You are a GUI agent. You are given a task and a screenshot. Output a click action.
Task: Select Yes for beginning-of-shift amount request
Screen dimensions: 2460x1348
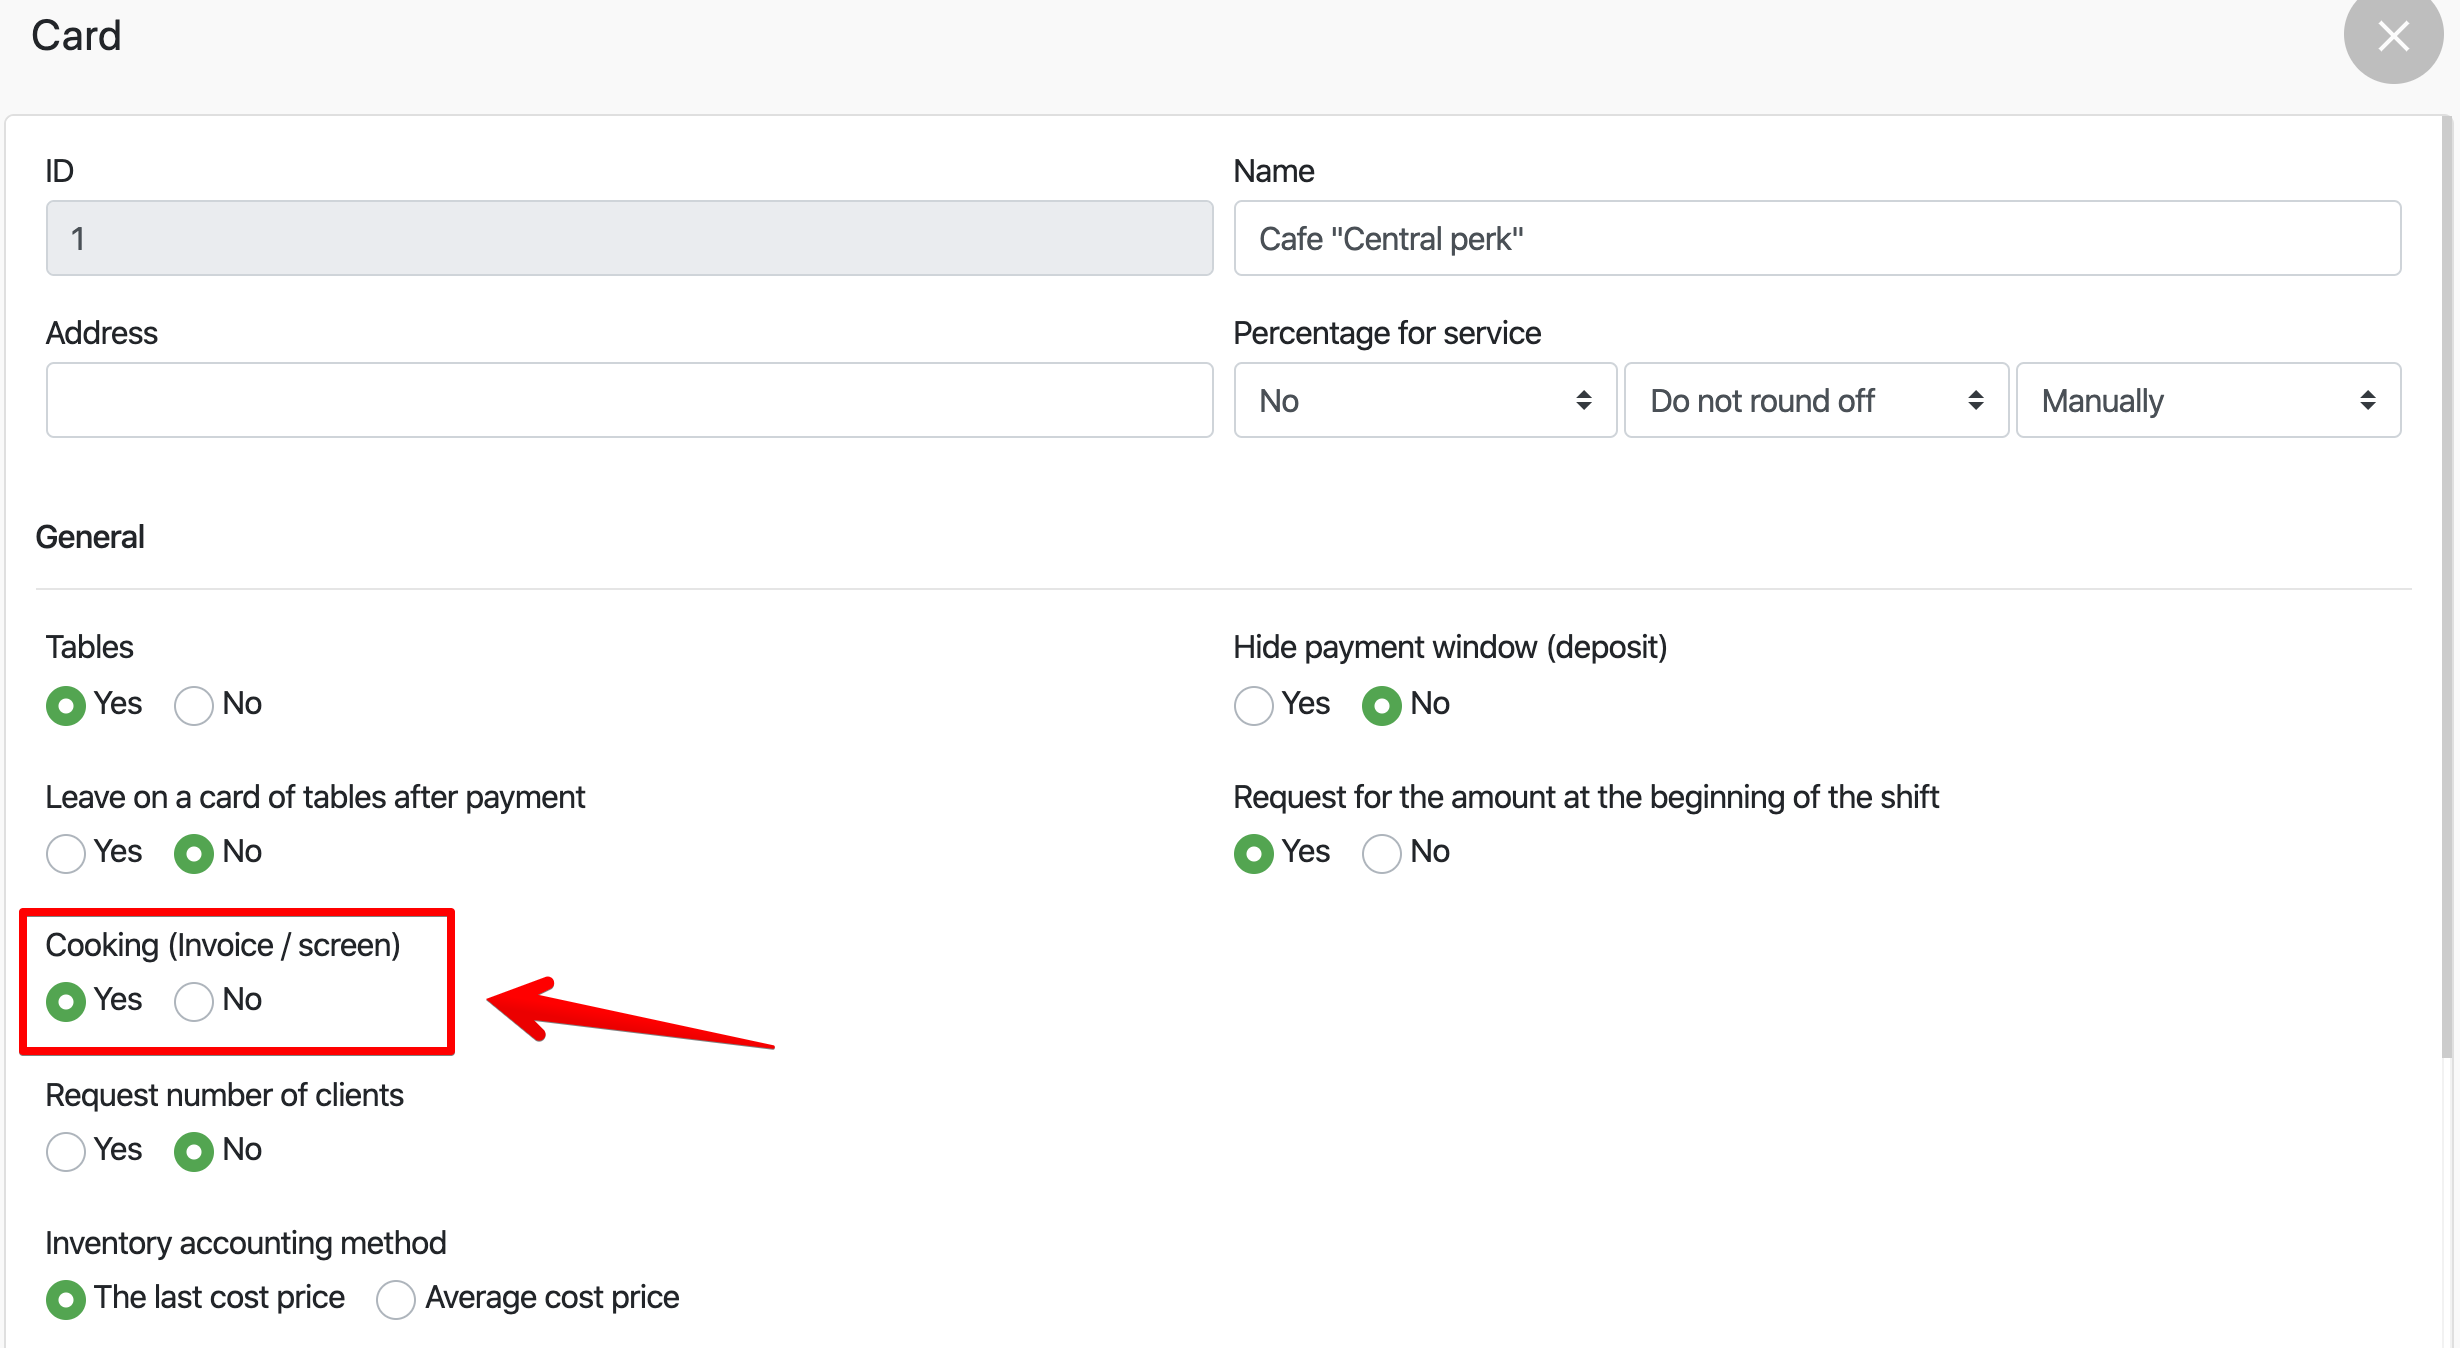1253,853
